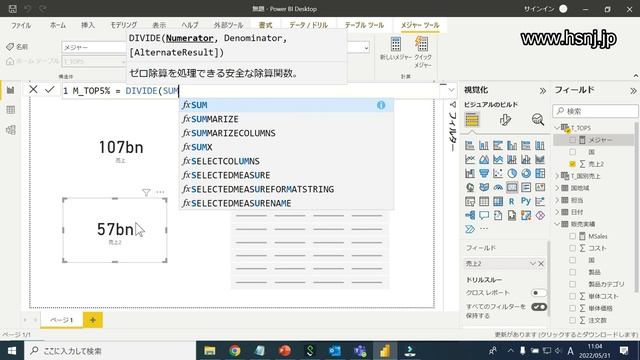
Task: Toggle すべてのフィルターを保持する switch
Action: [x=539, y=307]
